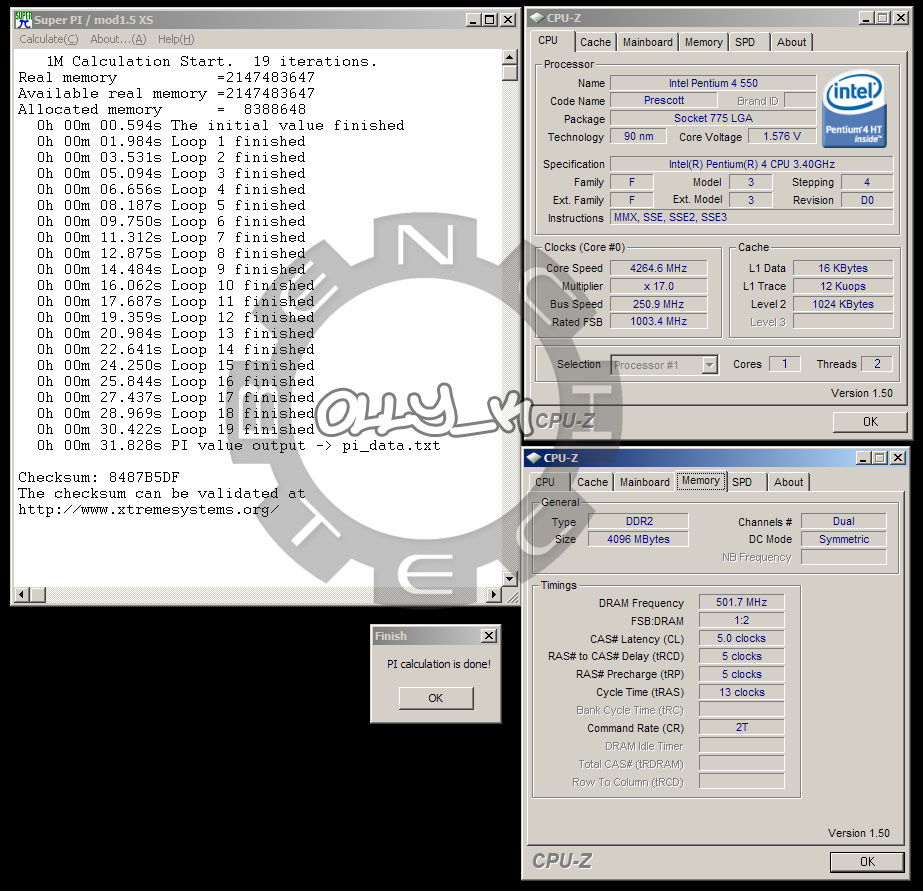
Task: Click the Channels # Dual field
Action: [x=843, y=521]
